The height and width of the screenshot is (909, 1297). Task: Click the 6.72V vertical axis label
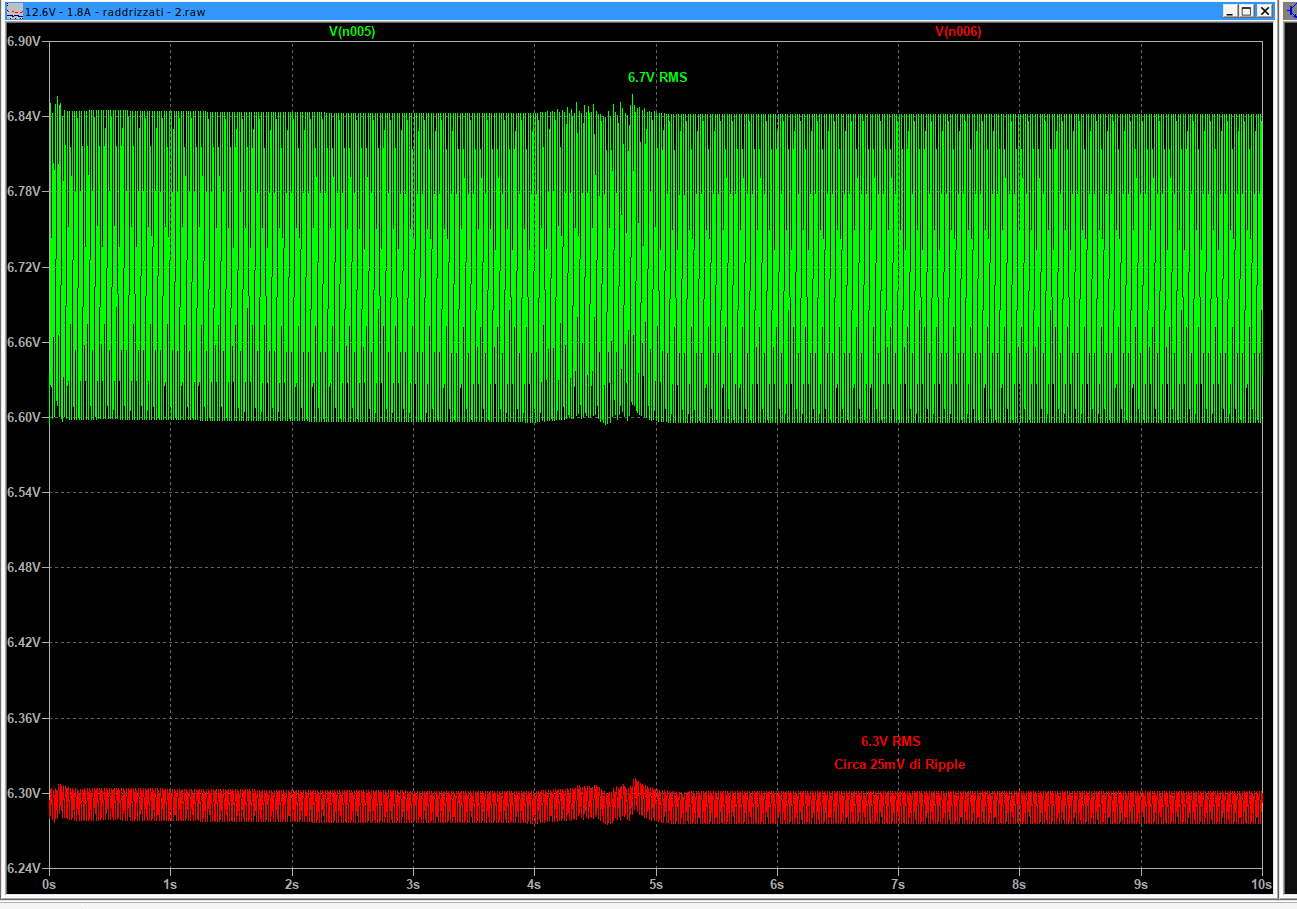coord(23,267)
